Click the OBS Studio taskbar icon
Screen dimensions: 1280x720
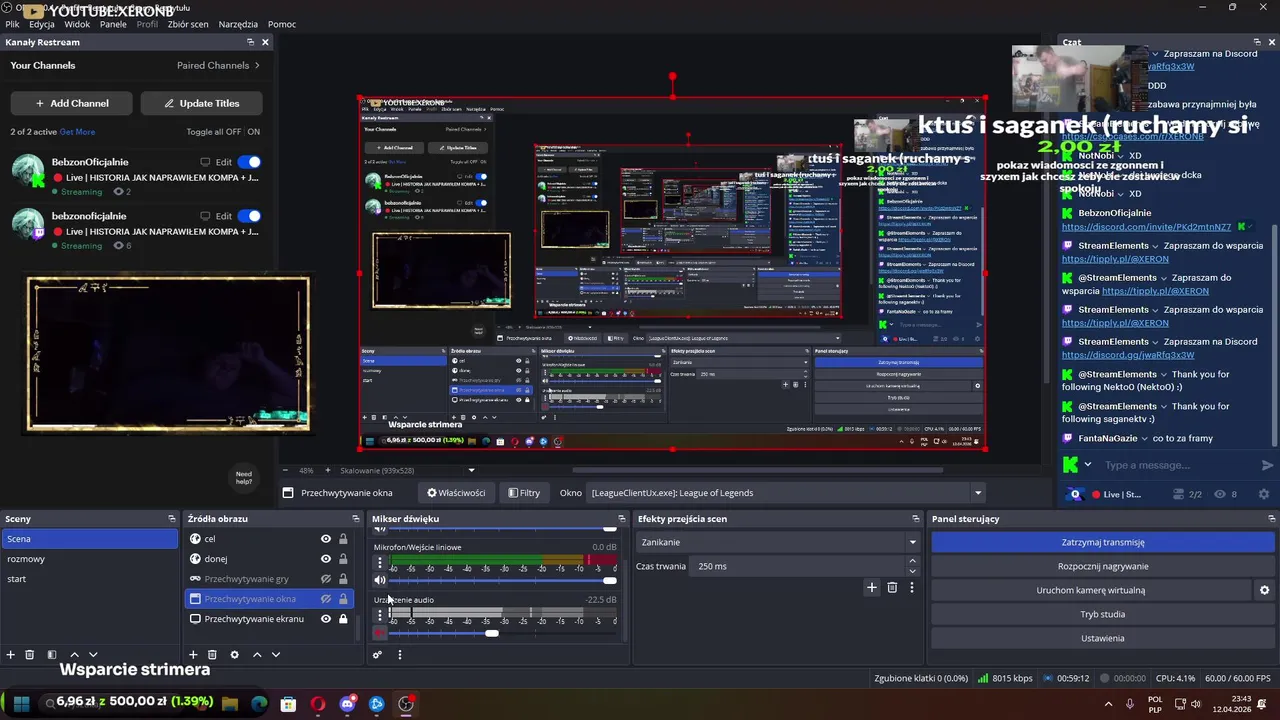pos(406,703)
